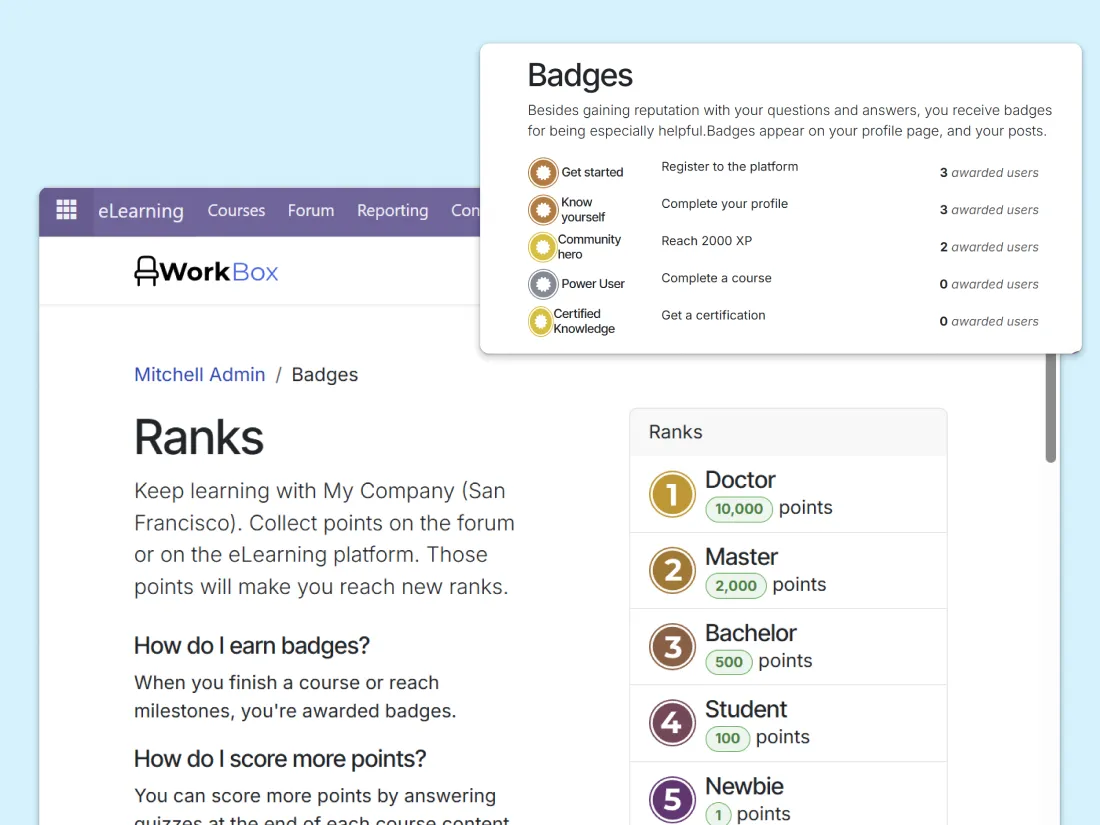This screenshot has height=825, width=1100.
Task: Click the Ranks panel header
Action: pos(788,432)
